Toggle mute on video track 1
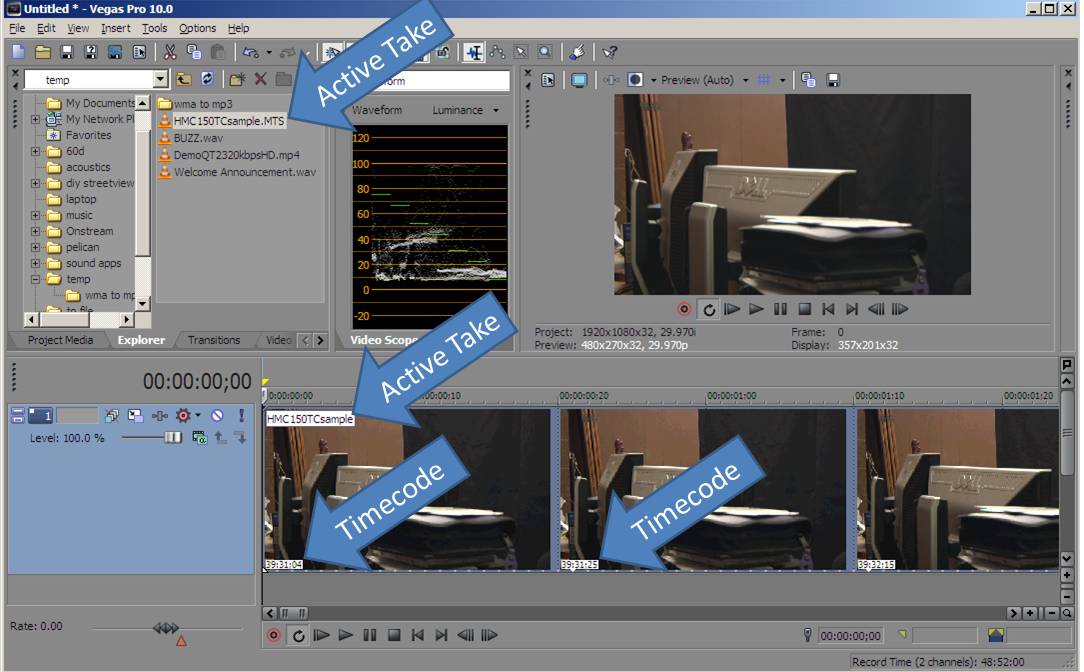 [217, 415]
